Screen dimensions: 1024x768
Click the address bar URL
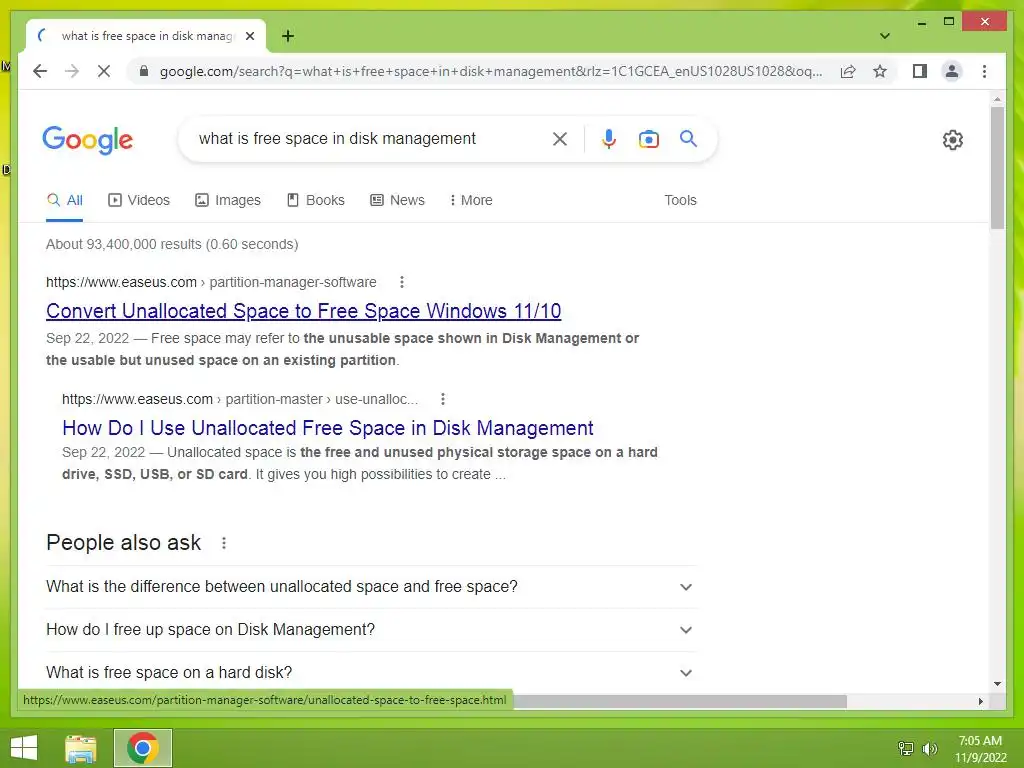point(490,71)
